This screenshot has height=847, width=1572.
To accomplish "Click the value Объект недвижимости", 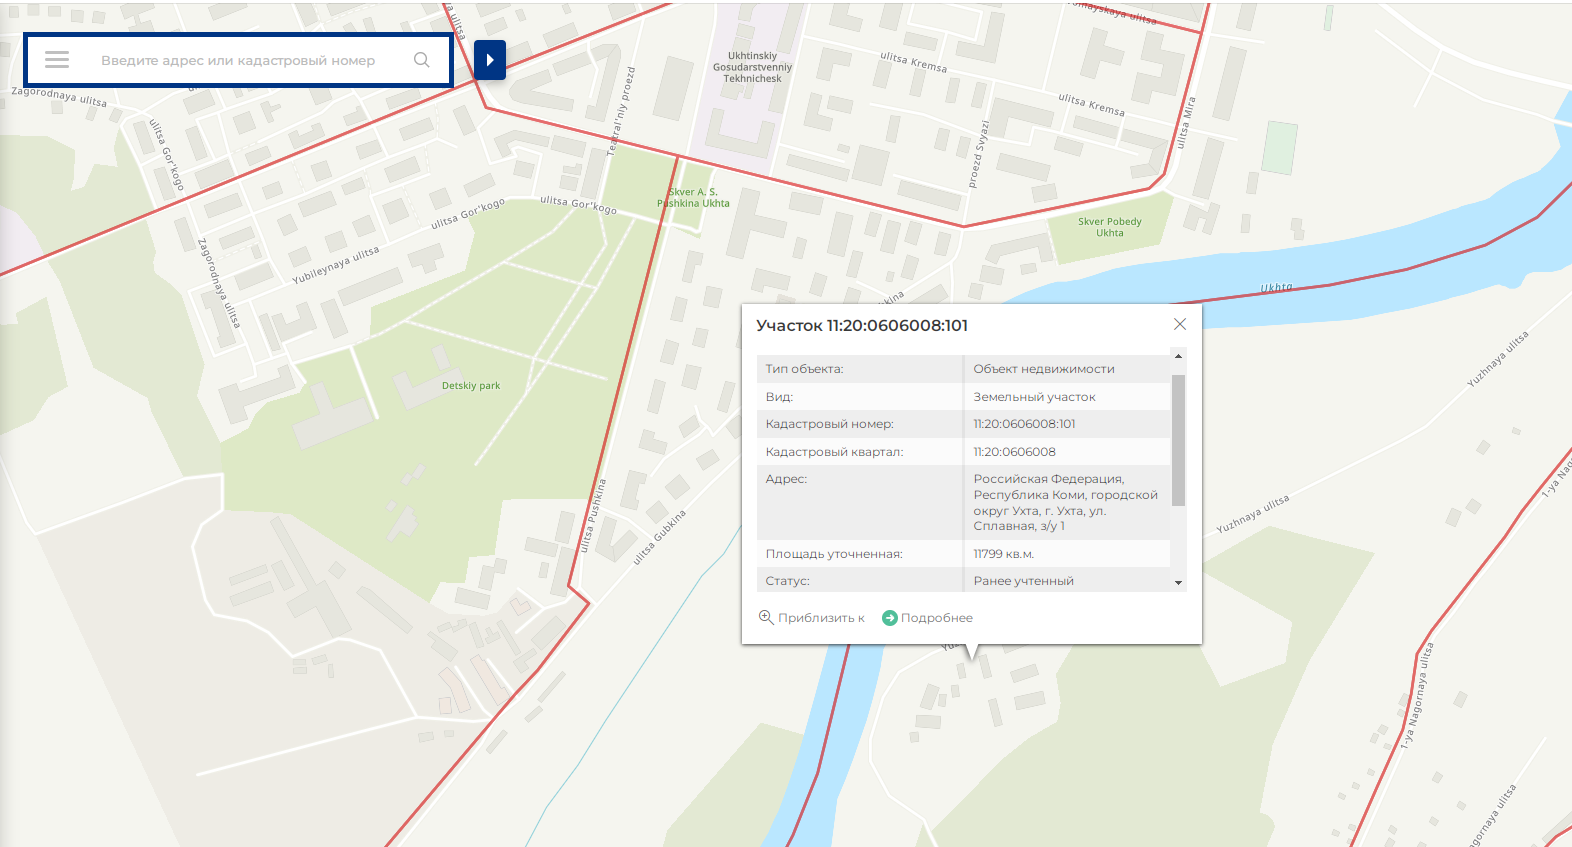I will coord(1044,369).
